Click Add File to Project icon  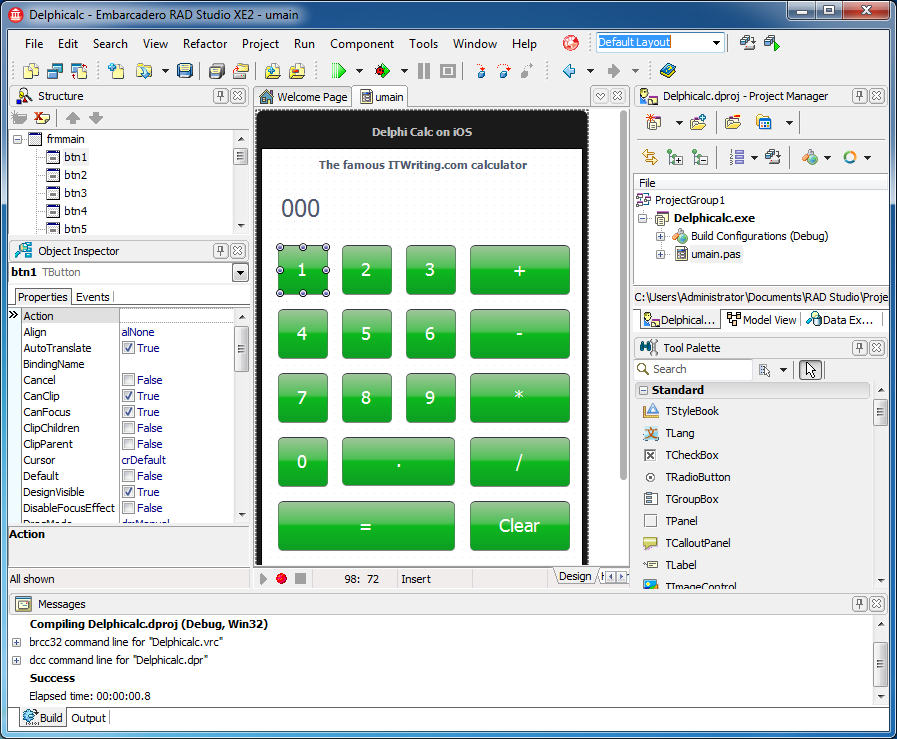tap(273, 71)
